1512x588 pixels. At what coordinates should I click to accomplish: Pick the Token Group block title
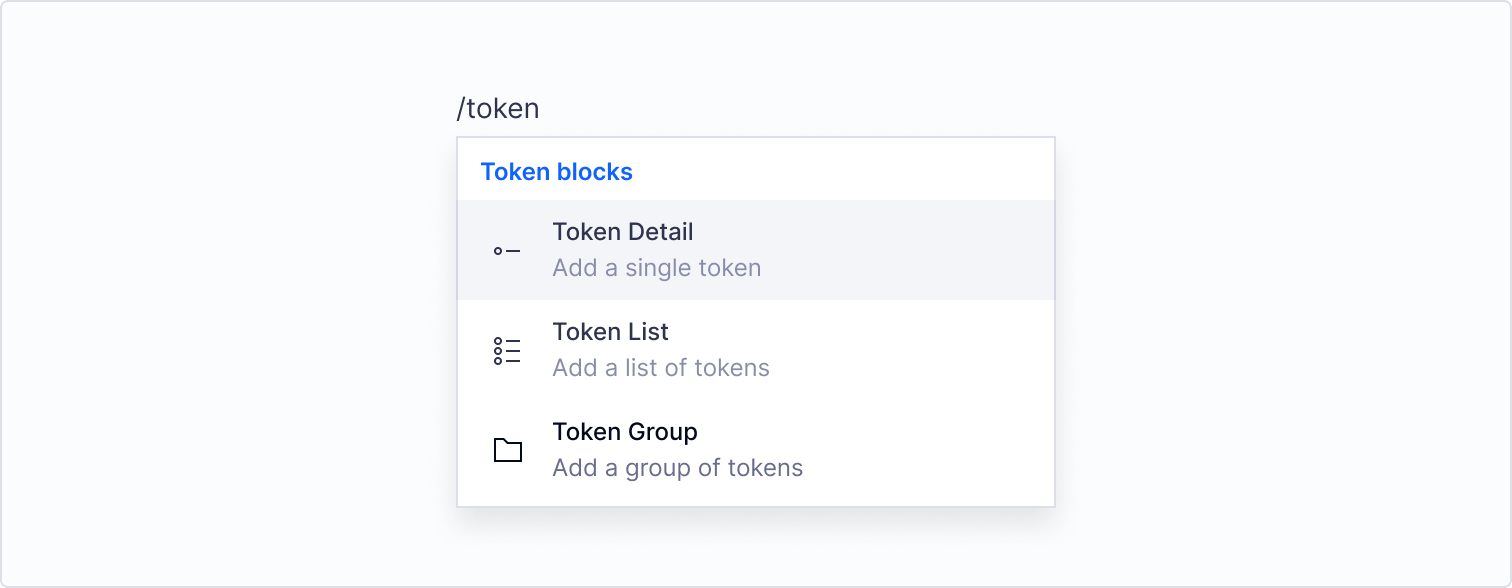pyautogui.click(x=625, y=432)
